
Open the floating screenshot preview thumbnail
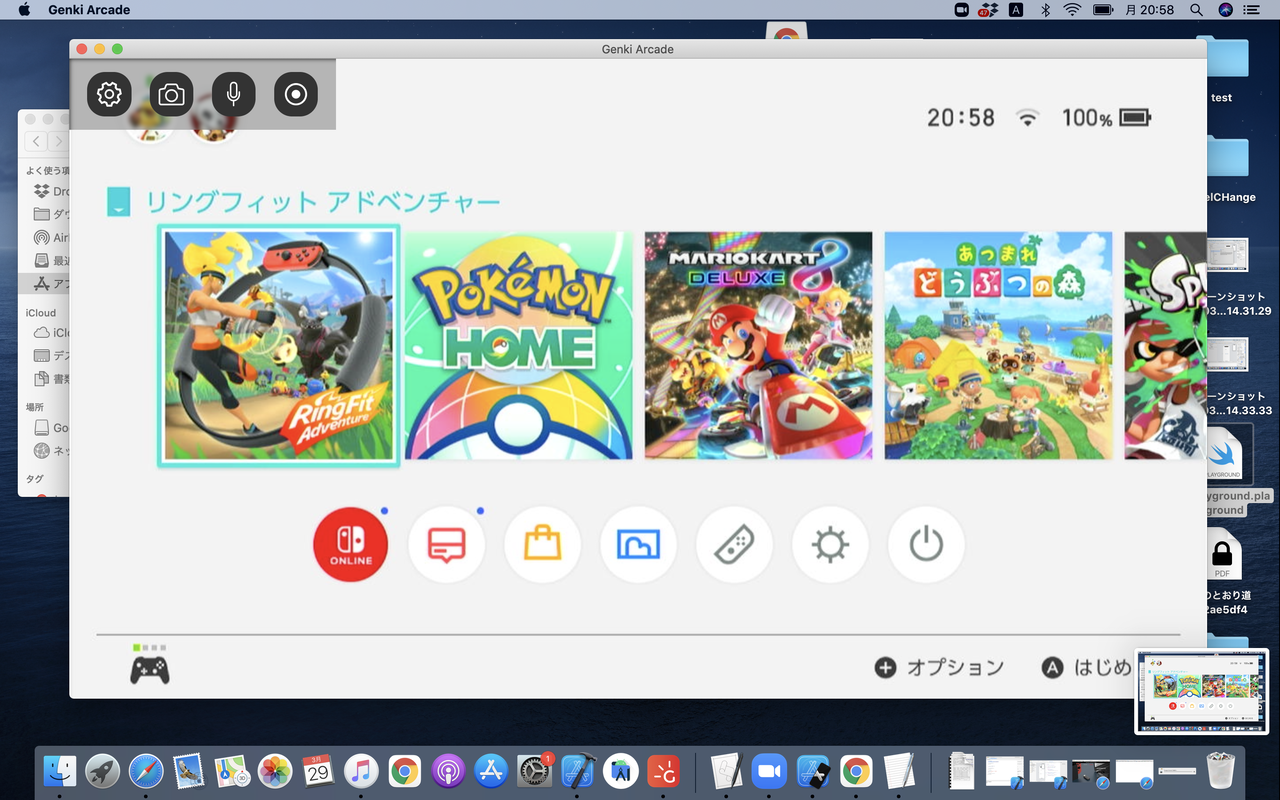pyautogui.click(x=1201, y=691)
